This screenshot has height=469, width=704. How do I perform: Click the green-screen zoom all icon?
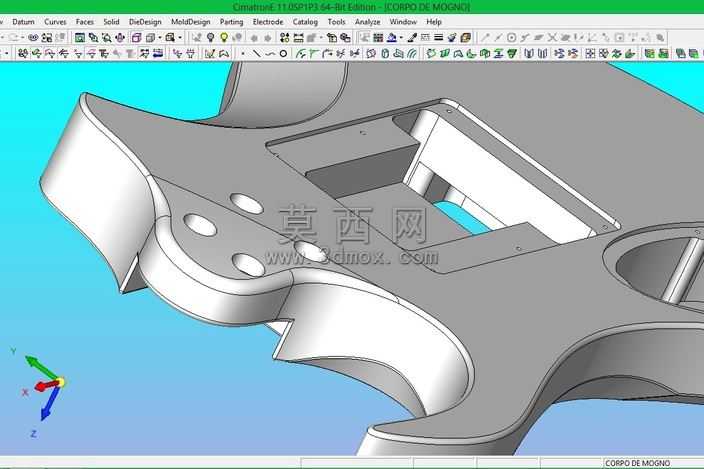pyautogui.click(x=80, y=38)
